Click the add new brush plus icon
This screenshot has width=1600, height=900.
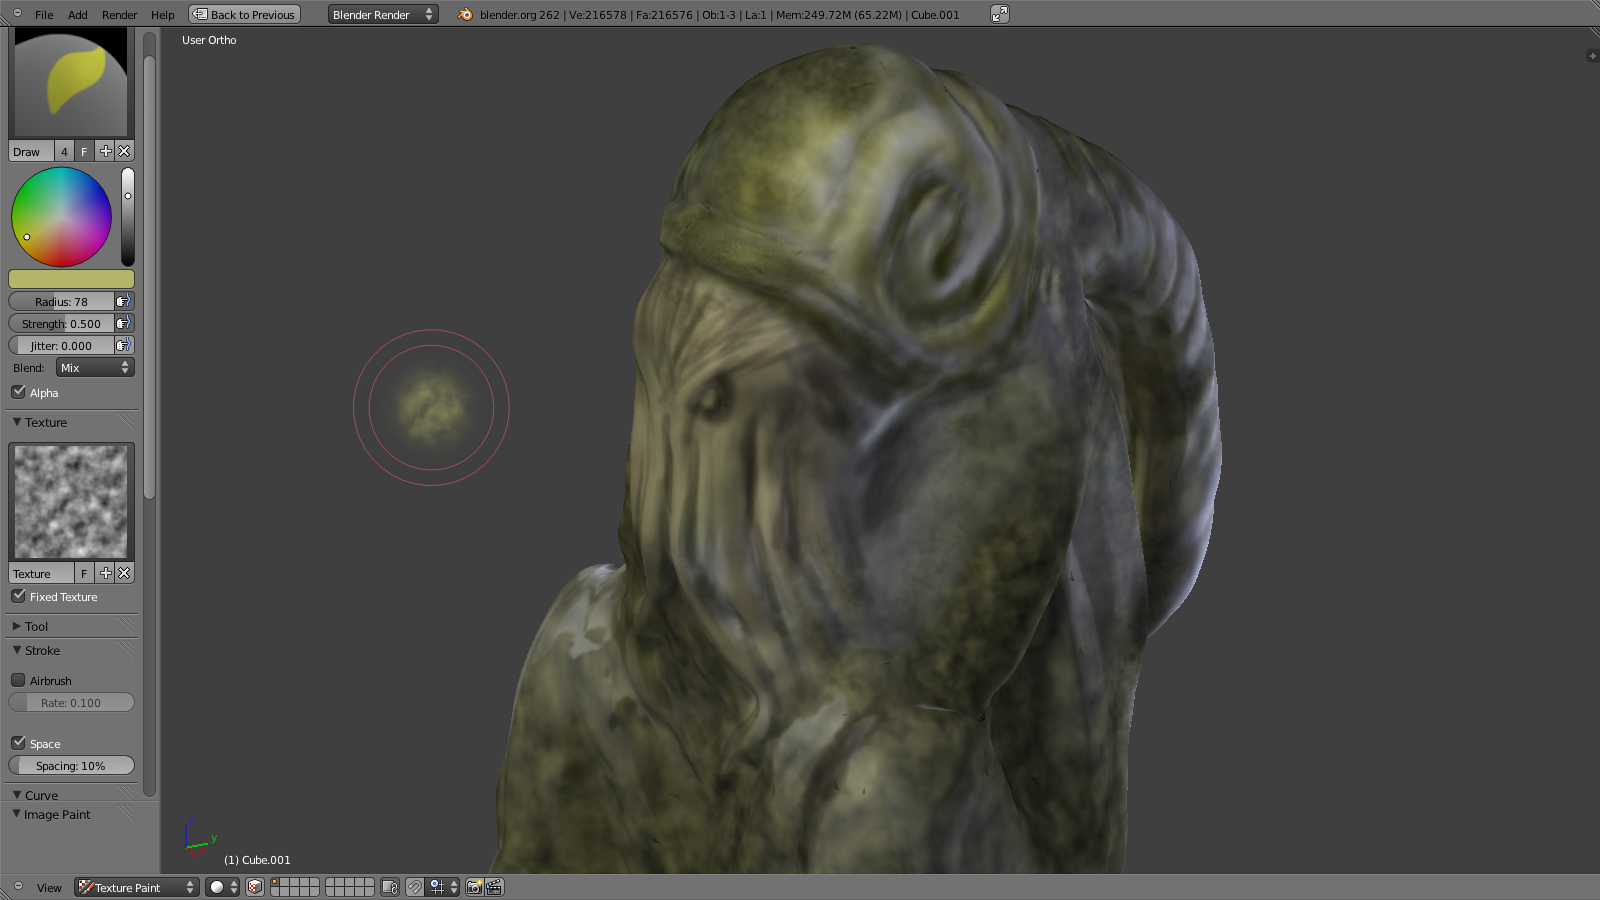[105, 151]
